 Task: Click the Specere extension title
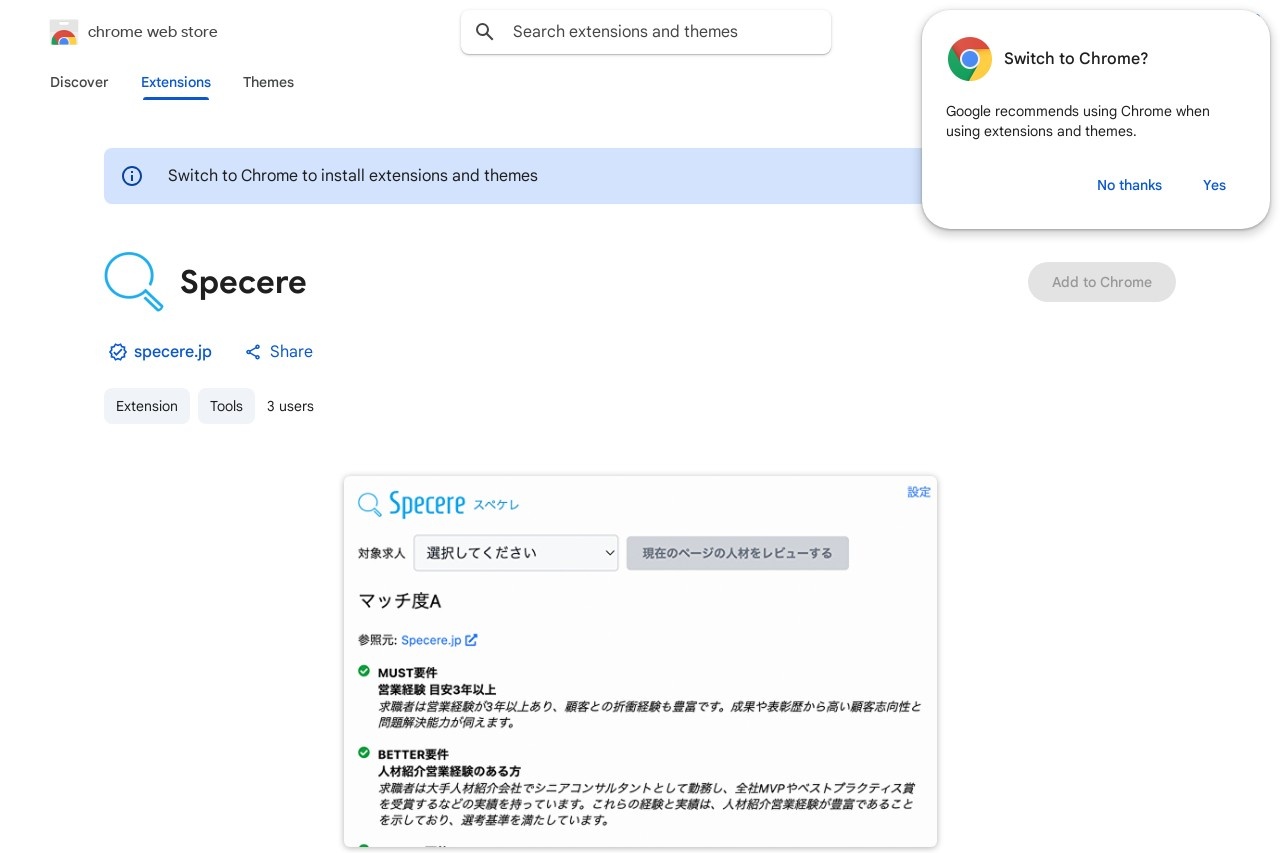[243, 282]
